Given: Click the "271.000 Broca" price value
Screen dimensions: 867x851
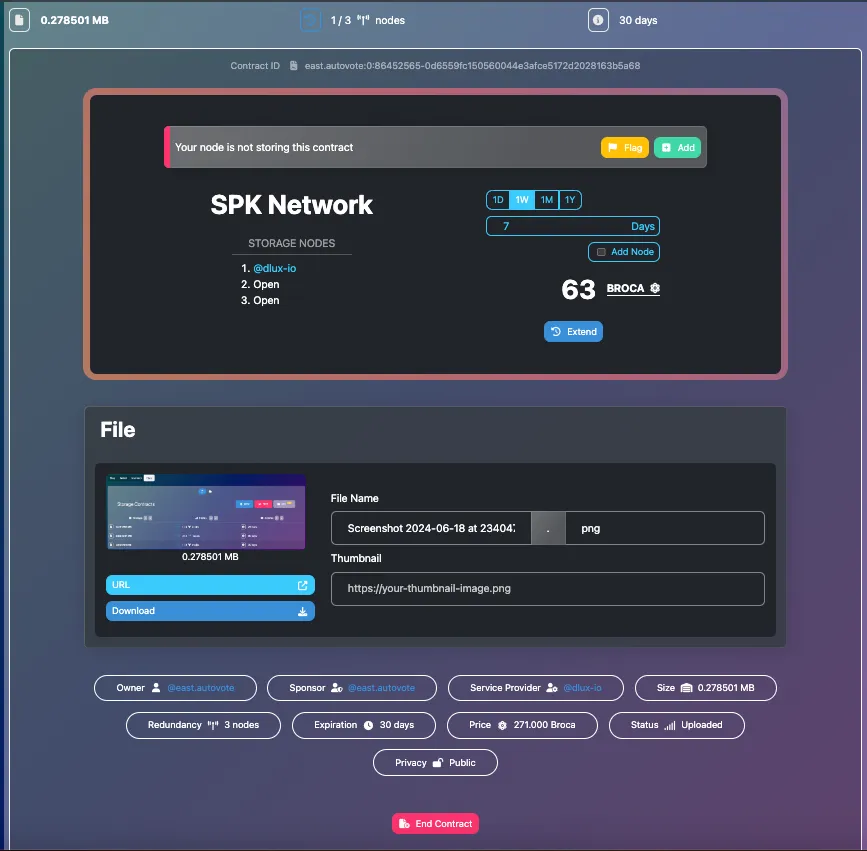Looking at the screenshot, I should click(544, 725).
